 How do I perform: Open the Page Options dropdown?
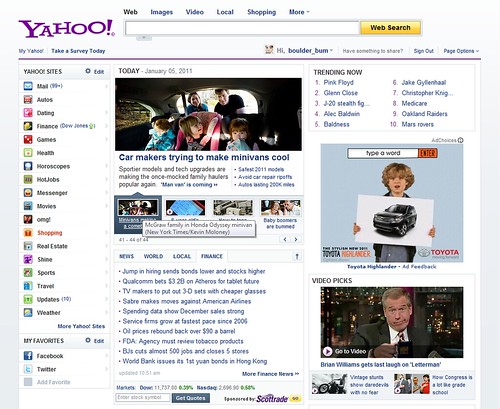(x=461, y=51)
